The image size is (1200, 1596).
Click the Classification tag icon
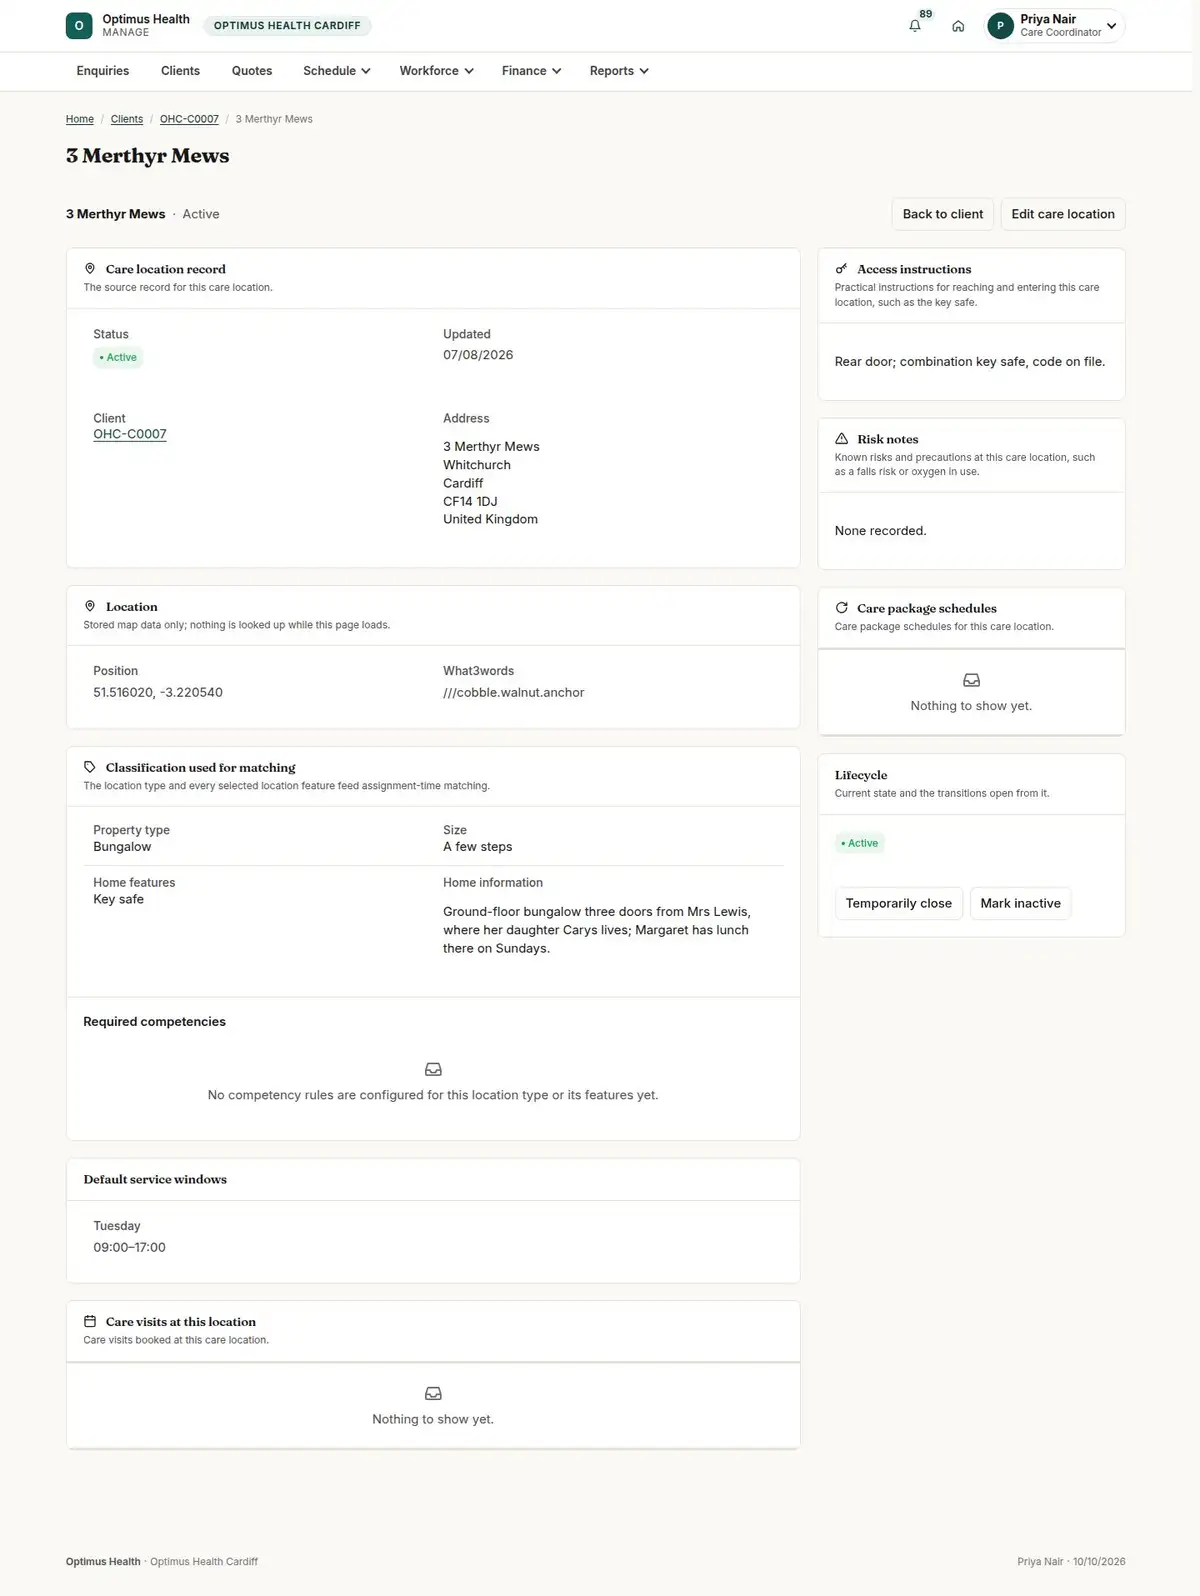[x=90, y=767]
